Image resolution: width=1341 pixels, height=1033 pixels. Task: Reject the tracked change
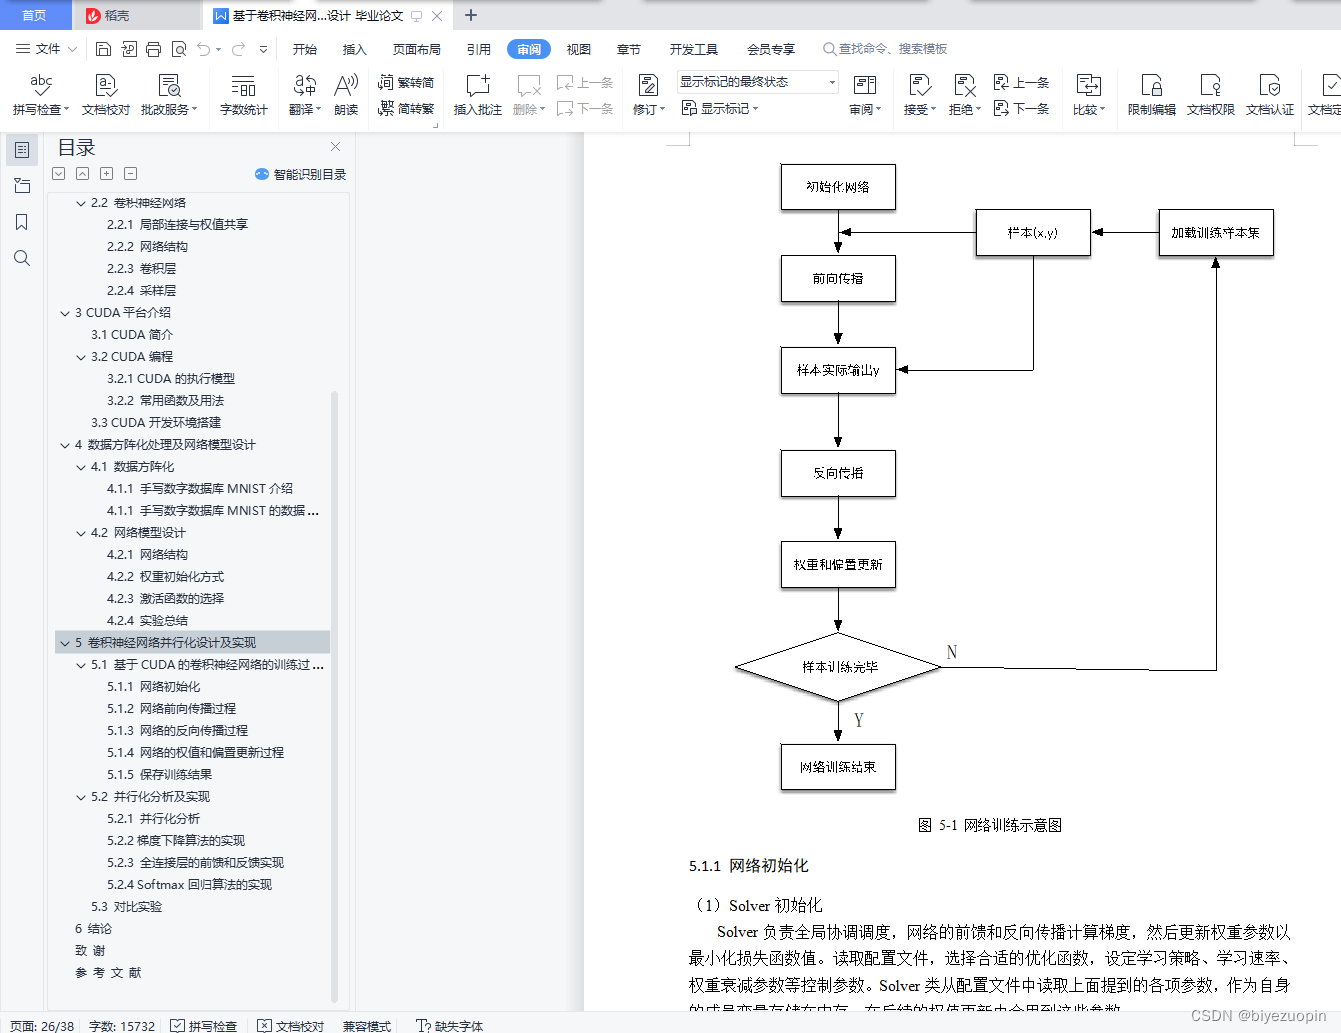964,95
